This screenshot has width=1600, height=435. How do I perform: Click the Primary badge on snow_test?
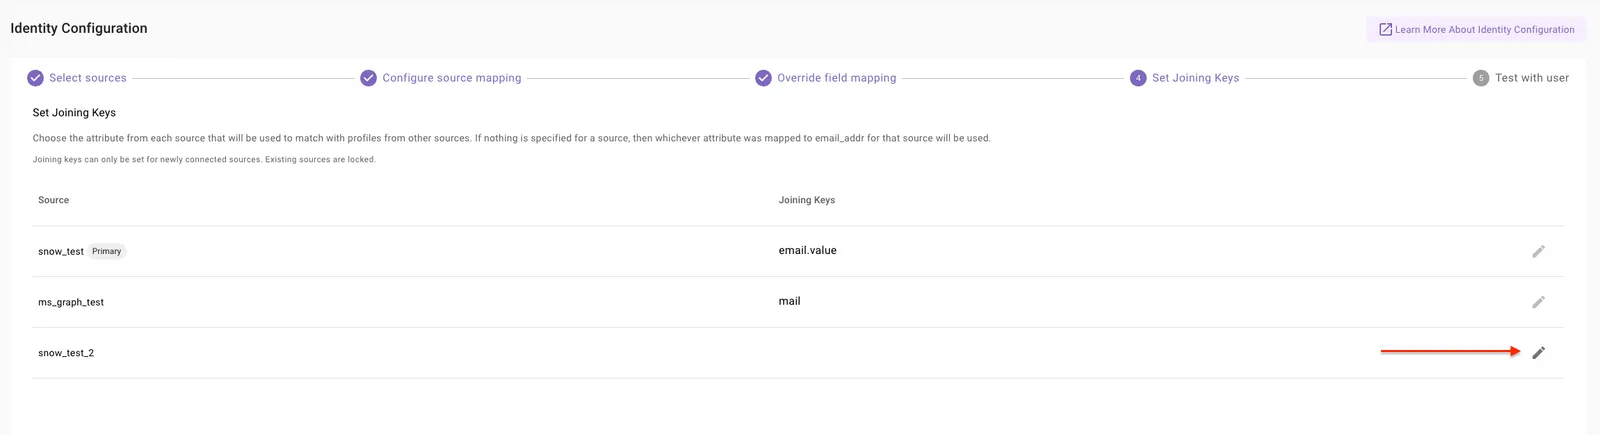[x=107, y=251]
